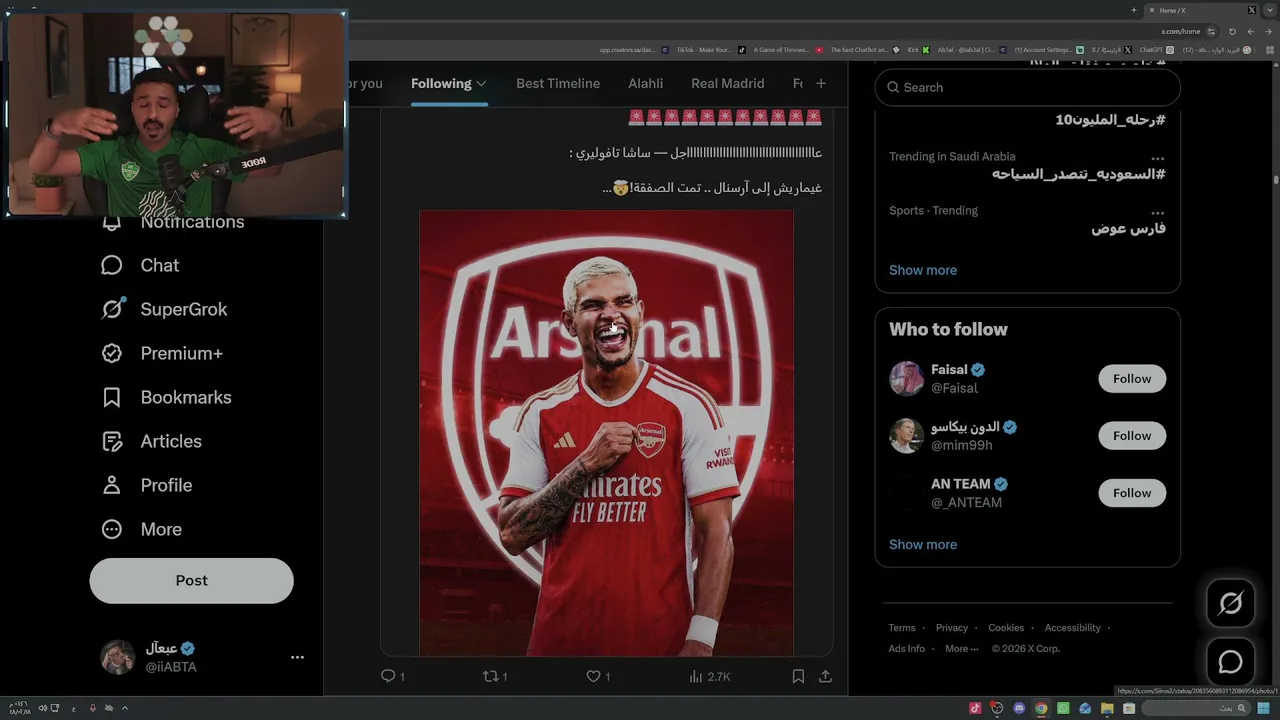This screenshot has height=720, width=1280.
Task: Switch to Best Timeline tab
Action: (558, 83)
